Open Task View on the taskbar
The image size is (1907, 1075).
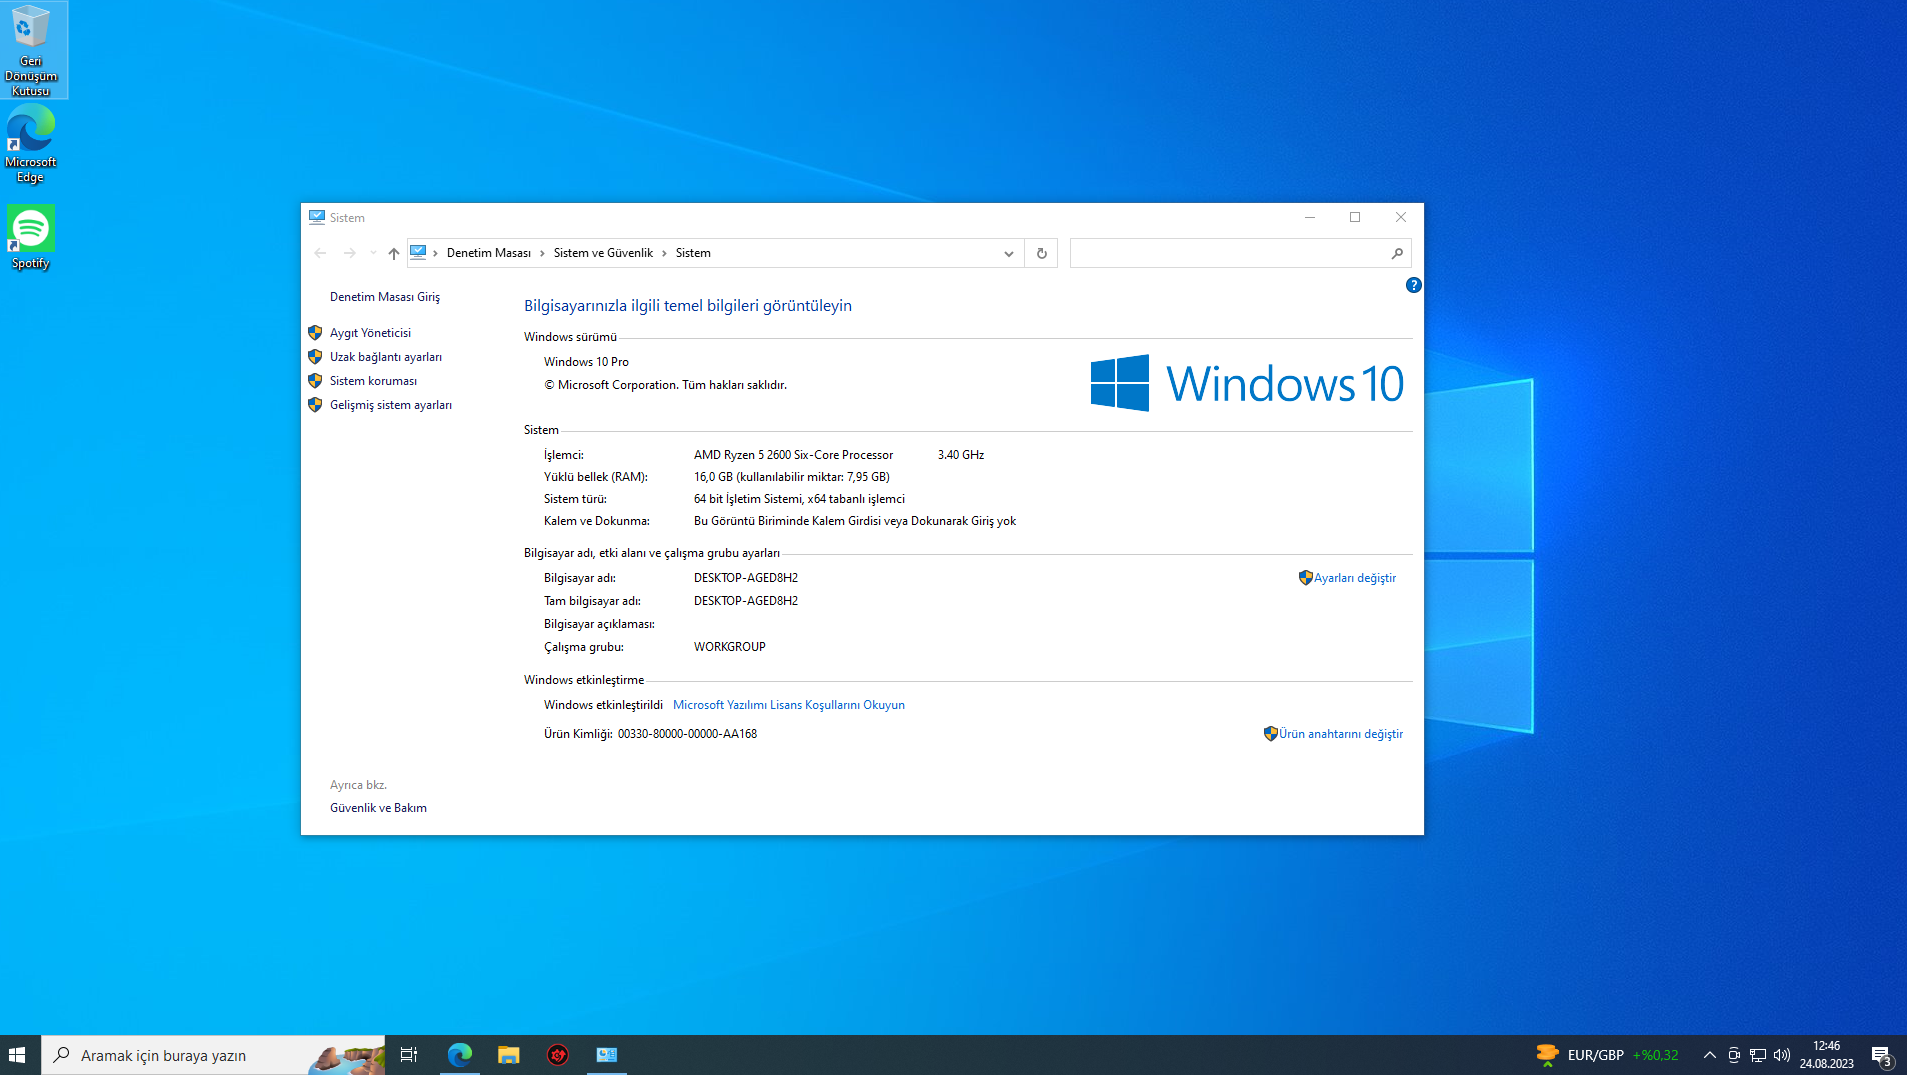(x=409, y=1055)
